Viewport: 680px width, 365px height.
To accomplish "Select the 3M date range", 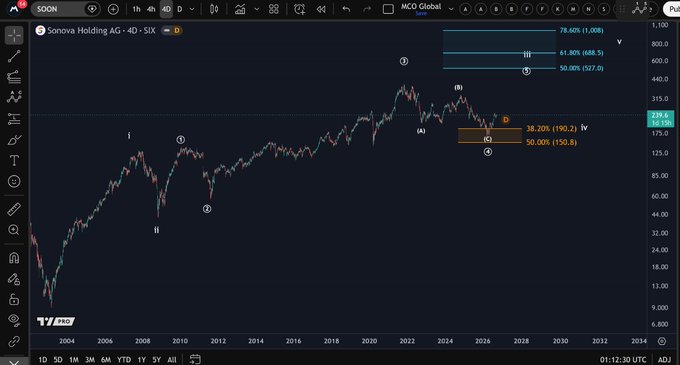I will coord(90,359).
